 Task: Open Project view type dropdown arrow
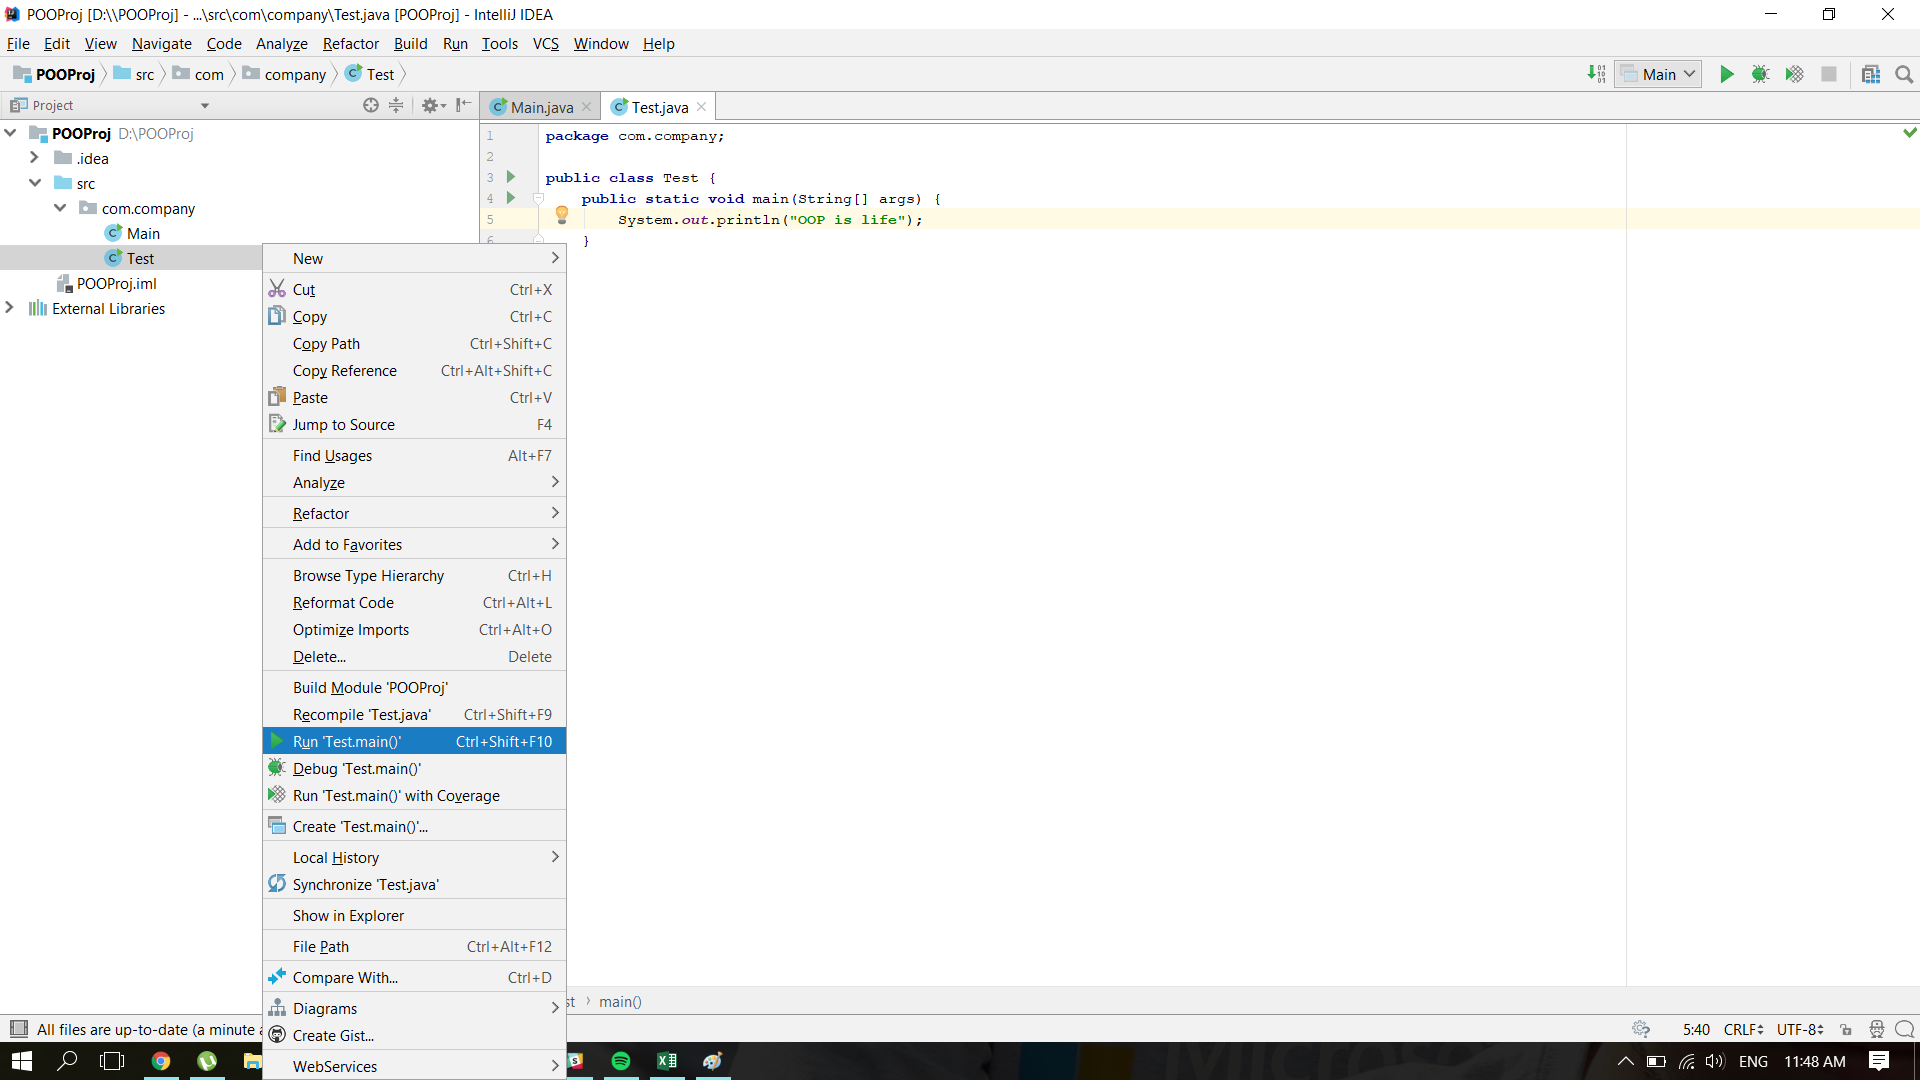205,106
